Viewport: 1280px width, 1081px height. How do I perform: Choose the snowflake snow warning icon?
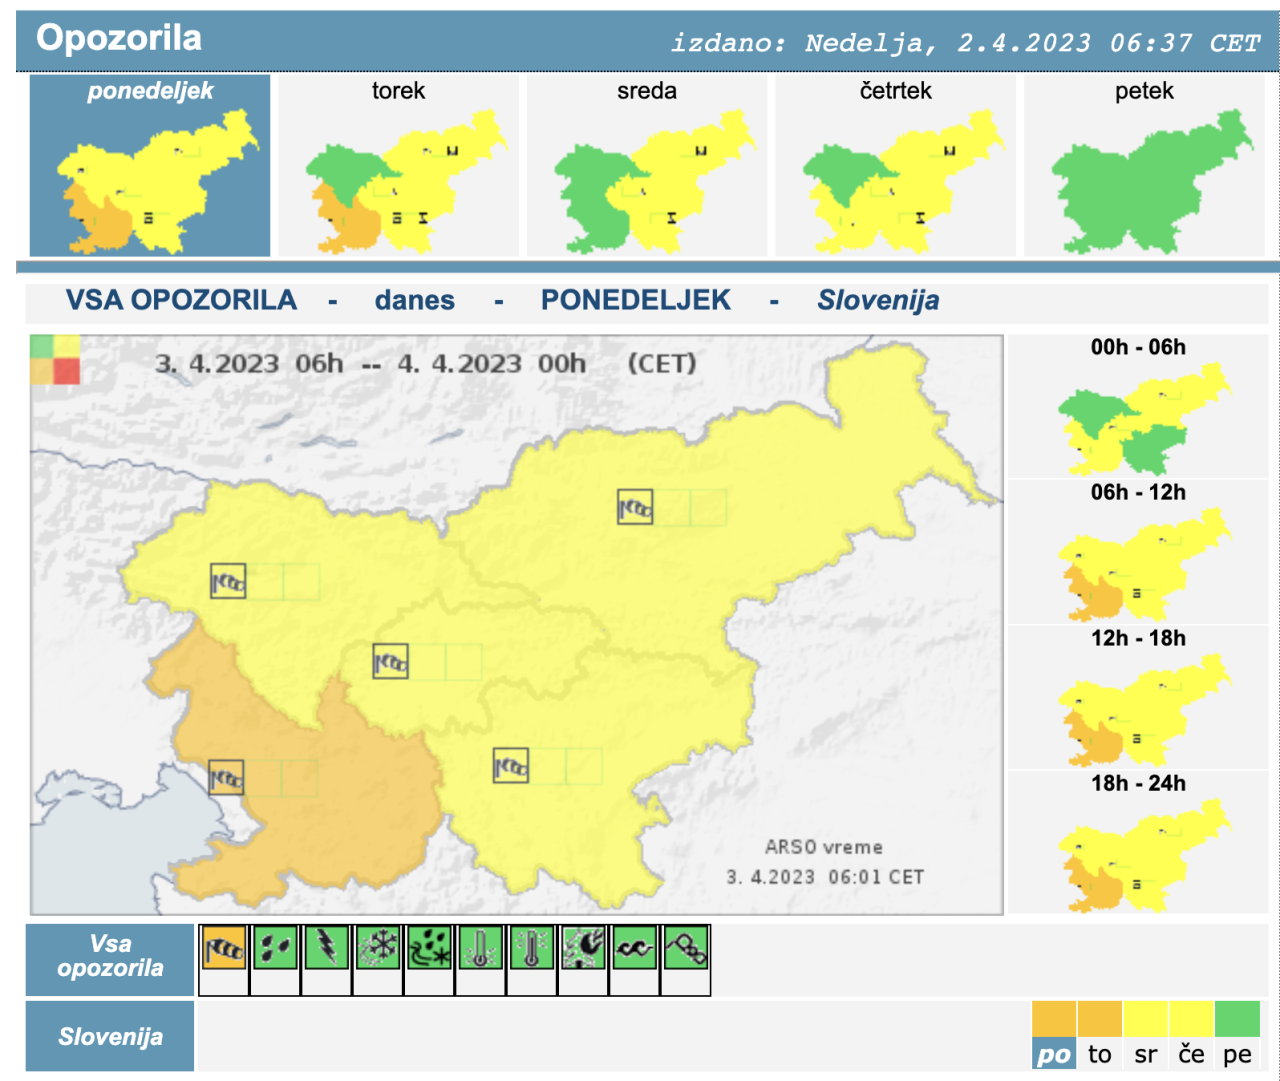click(x=378, y=948)
